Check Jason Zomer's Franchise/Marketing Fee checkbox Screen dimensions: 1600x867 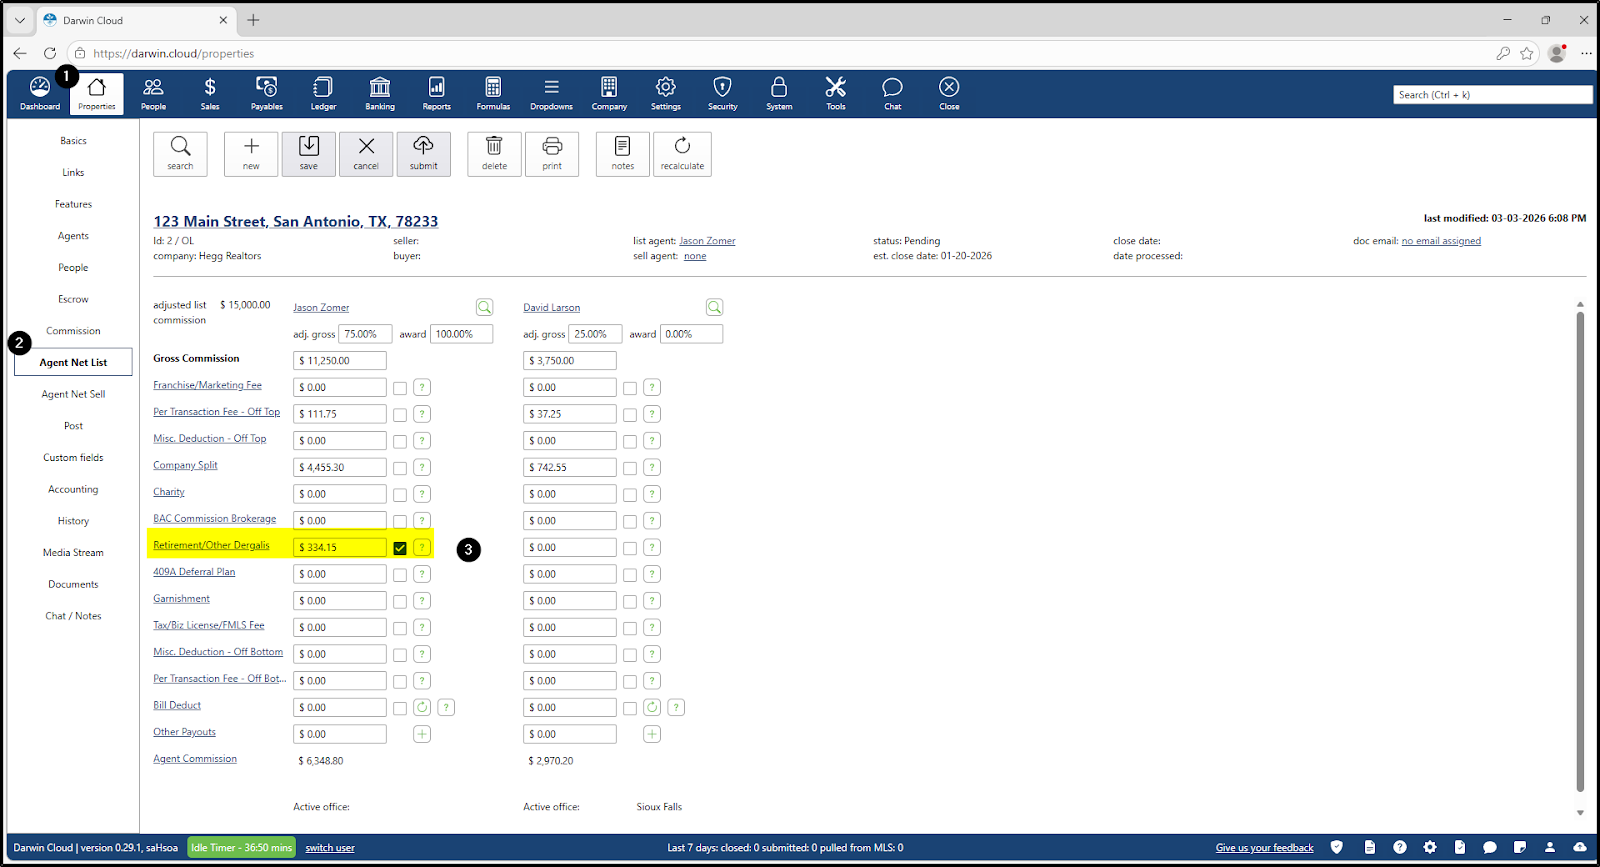400,388
